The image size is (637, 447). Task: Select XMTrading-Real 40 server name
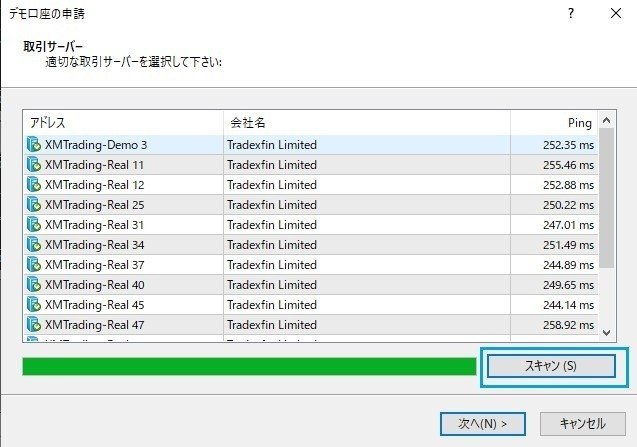(94, 284)
